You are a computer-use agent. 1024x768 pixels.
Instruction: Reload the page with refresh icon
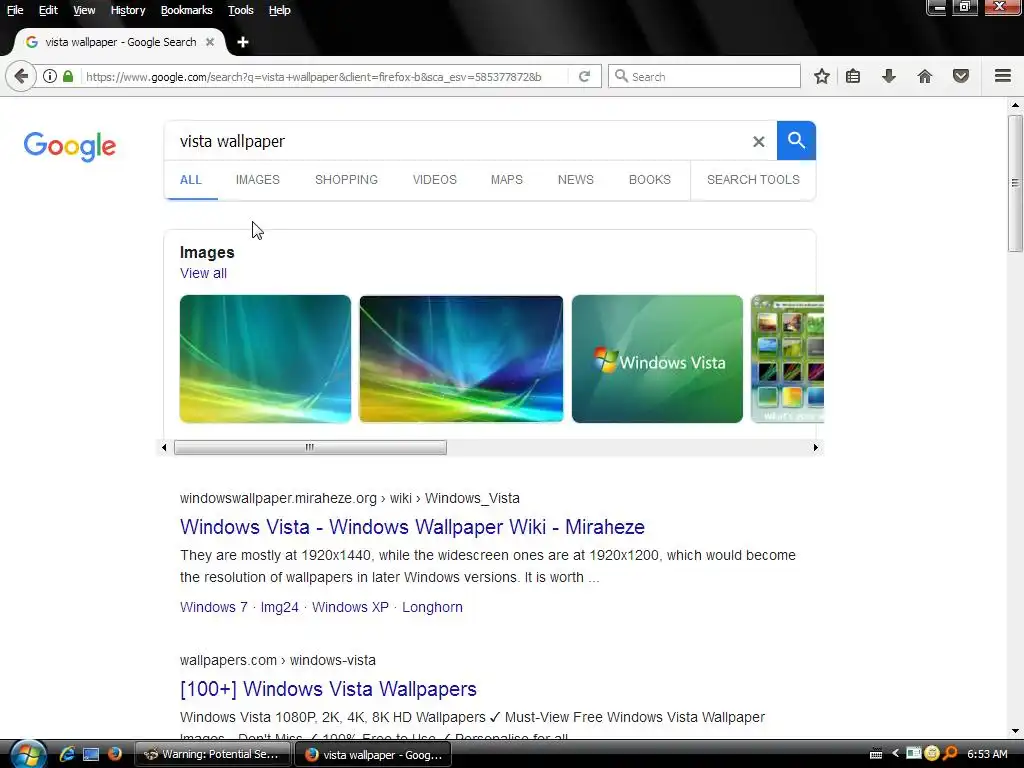pyautogui.click(x=584, y=76)
